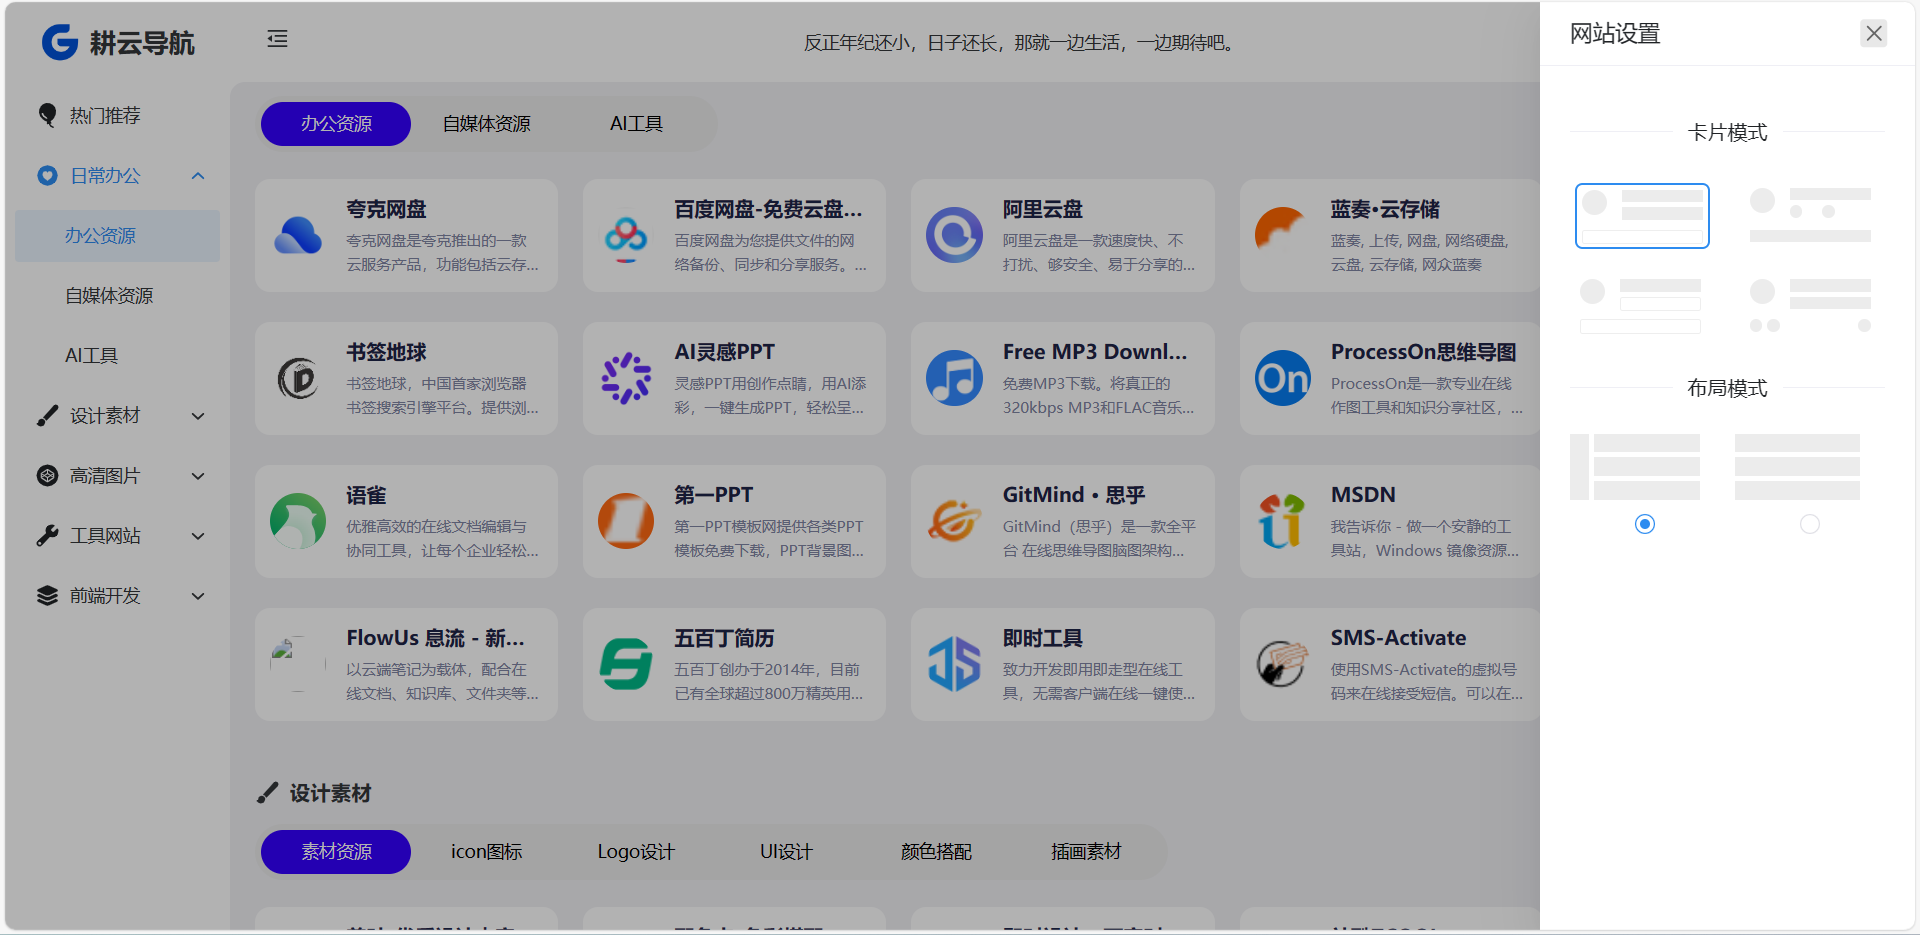Open the ProcessOn思维导图 On icon
This screenshot has width=1920, height=935.
pos(1282,379)
